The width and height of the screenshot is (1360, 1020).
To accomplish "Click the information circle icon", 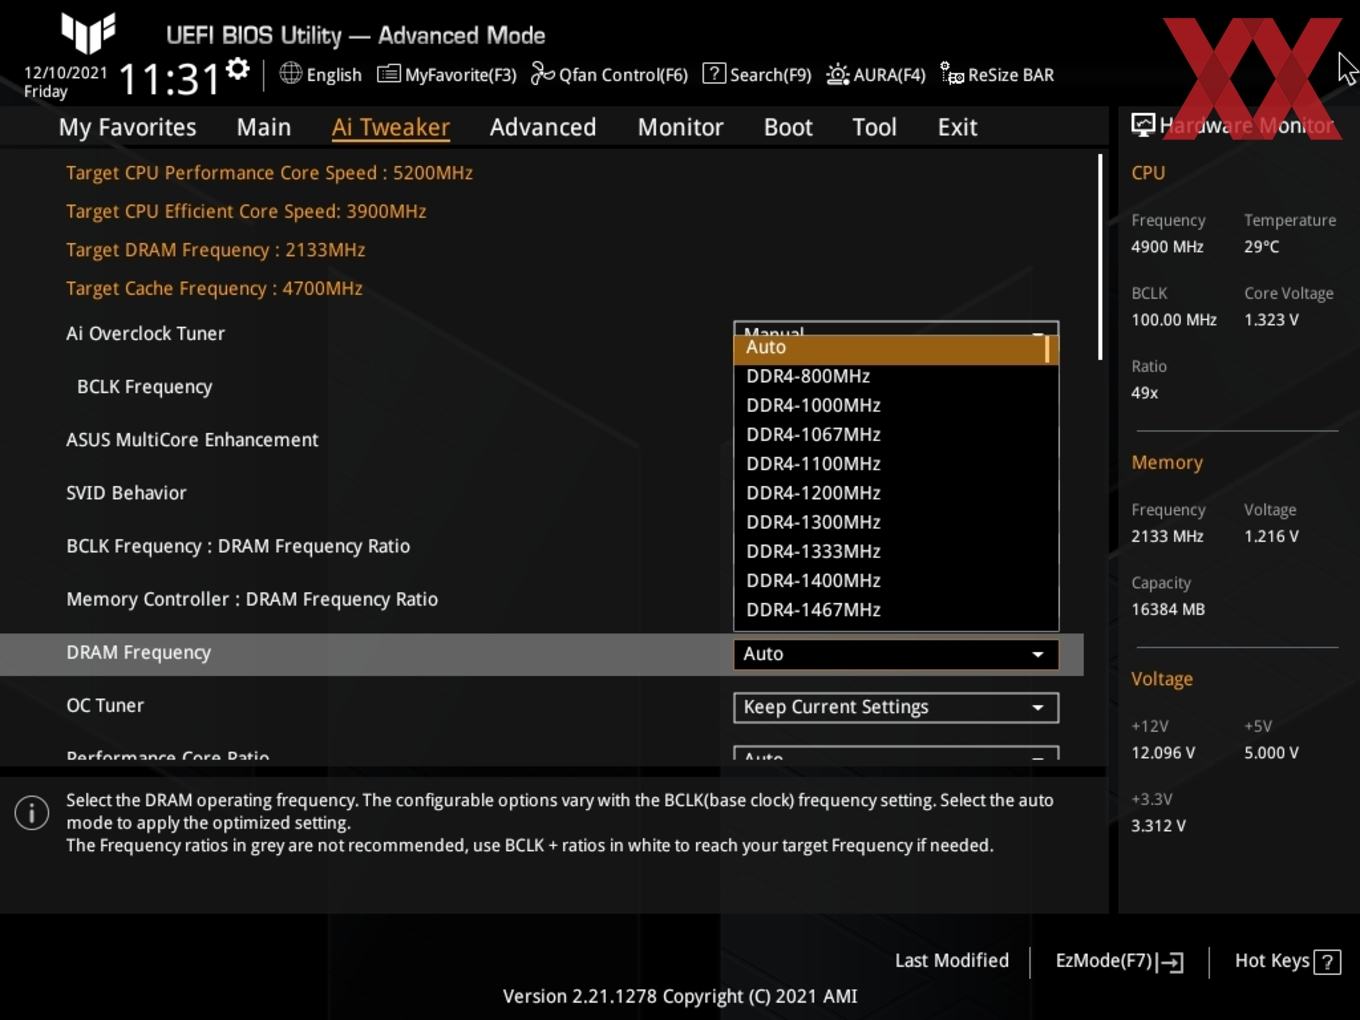I will [x=32, y=813].
